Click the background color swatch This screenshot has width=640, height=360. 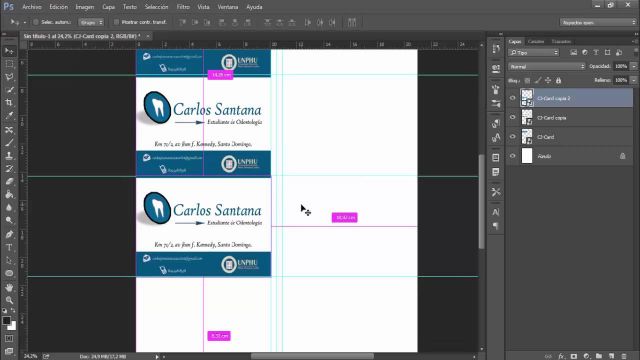tap(13, 327)
